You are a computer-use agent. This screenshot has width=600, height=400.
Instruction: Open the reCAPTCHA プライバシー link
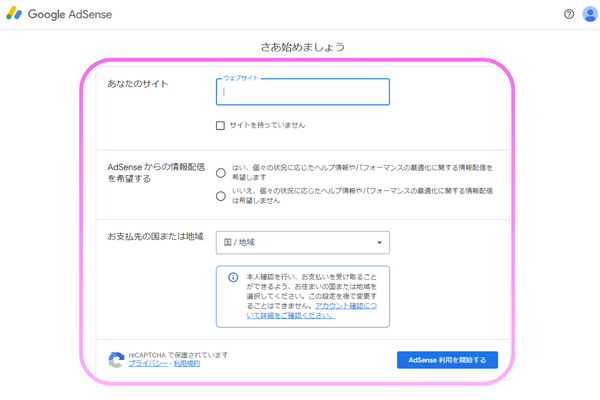click(148, 364)
